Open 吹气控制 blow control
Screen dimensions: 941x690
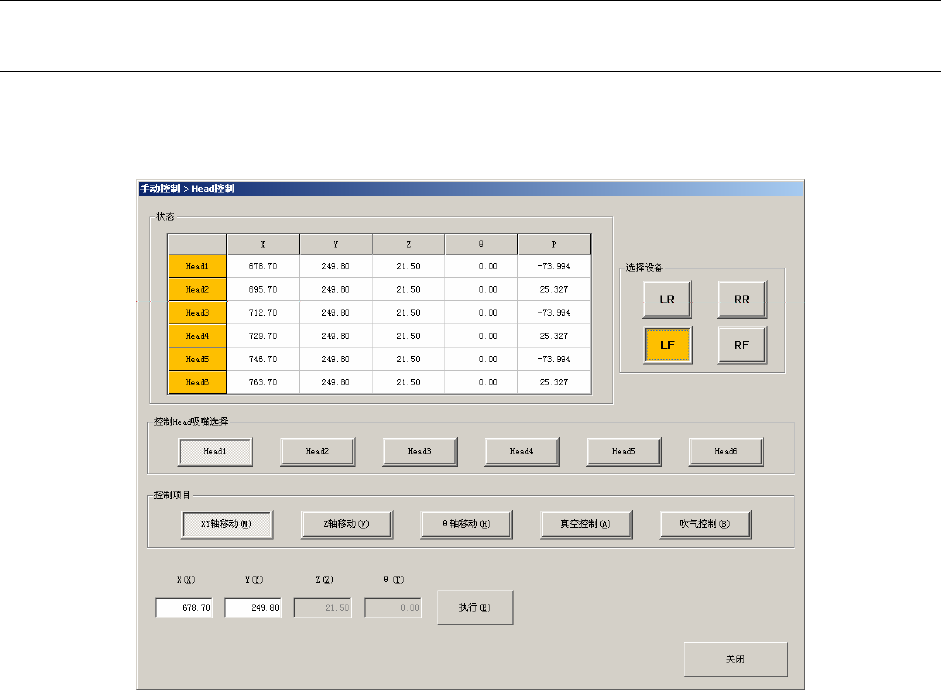pos(706,524)
